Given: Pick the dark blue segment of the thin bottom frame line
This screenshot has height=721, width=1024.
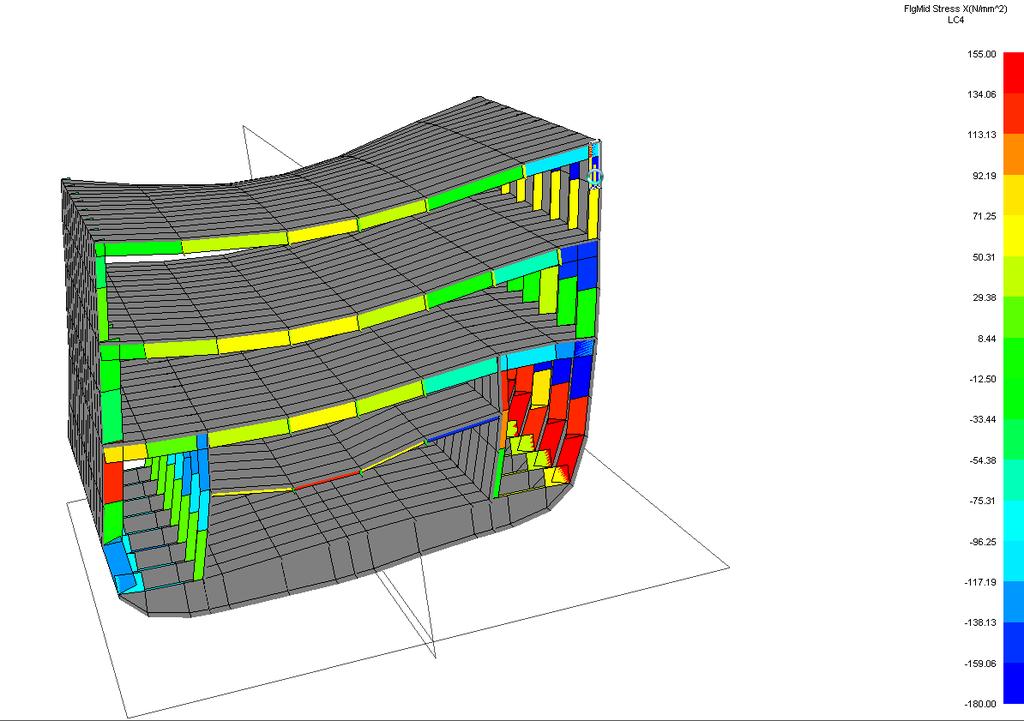Looking at the screenshot, I should [x=463, y=428].
